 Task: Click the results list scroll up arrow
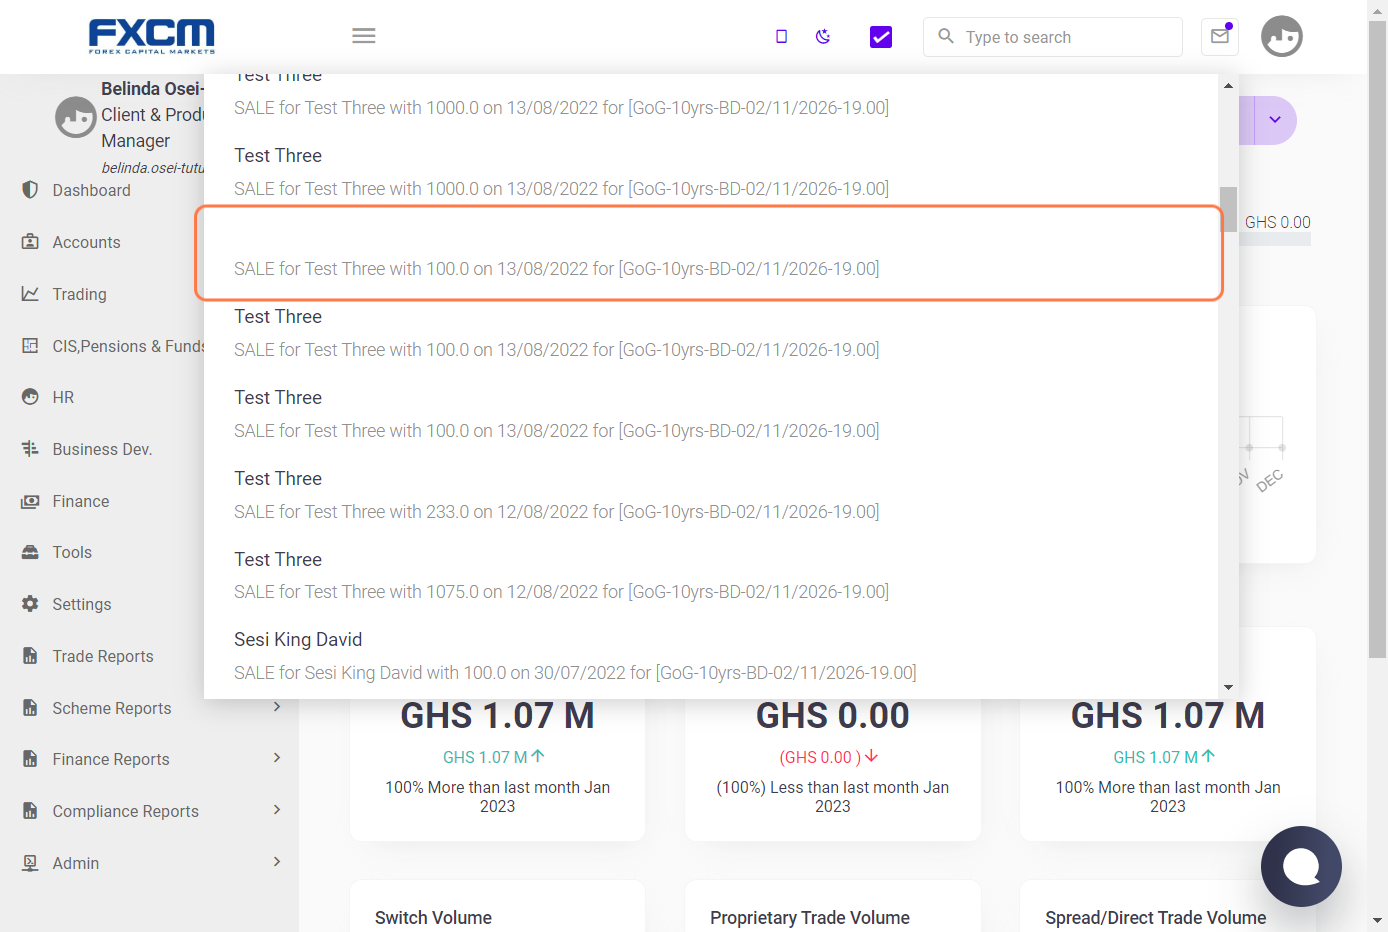coord(1229,85)
